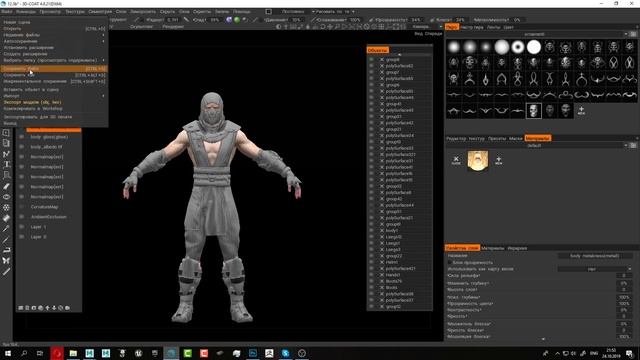The image size is (640, 360).
Task: Open the materials folder default dropdown
Action: (x=625, y=145)
